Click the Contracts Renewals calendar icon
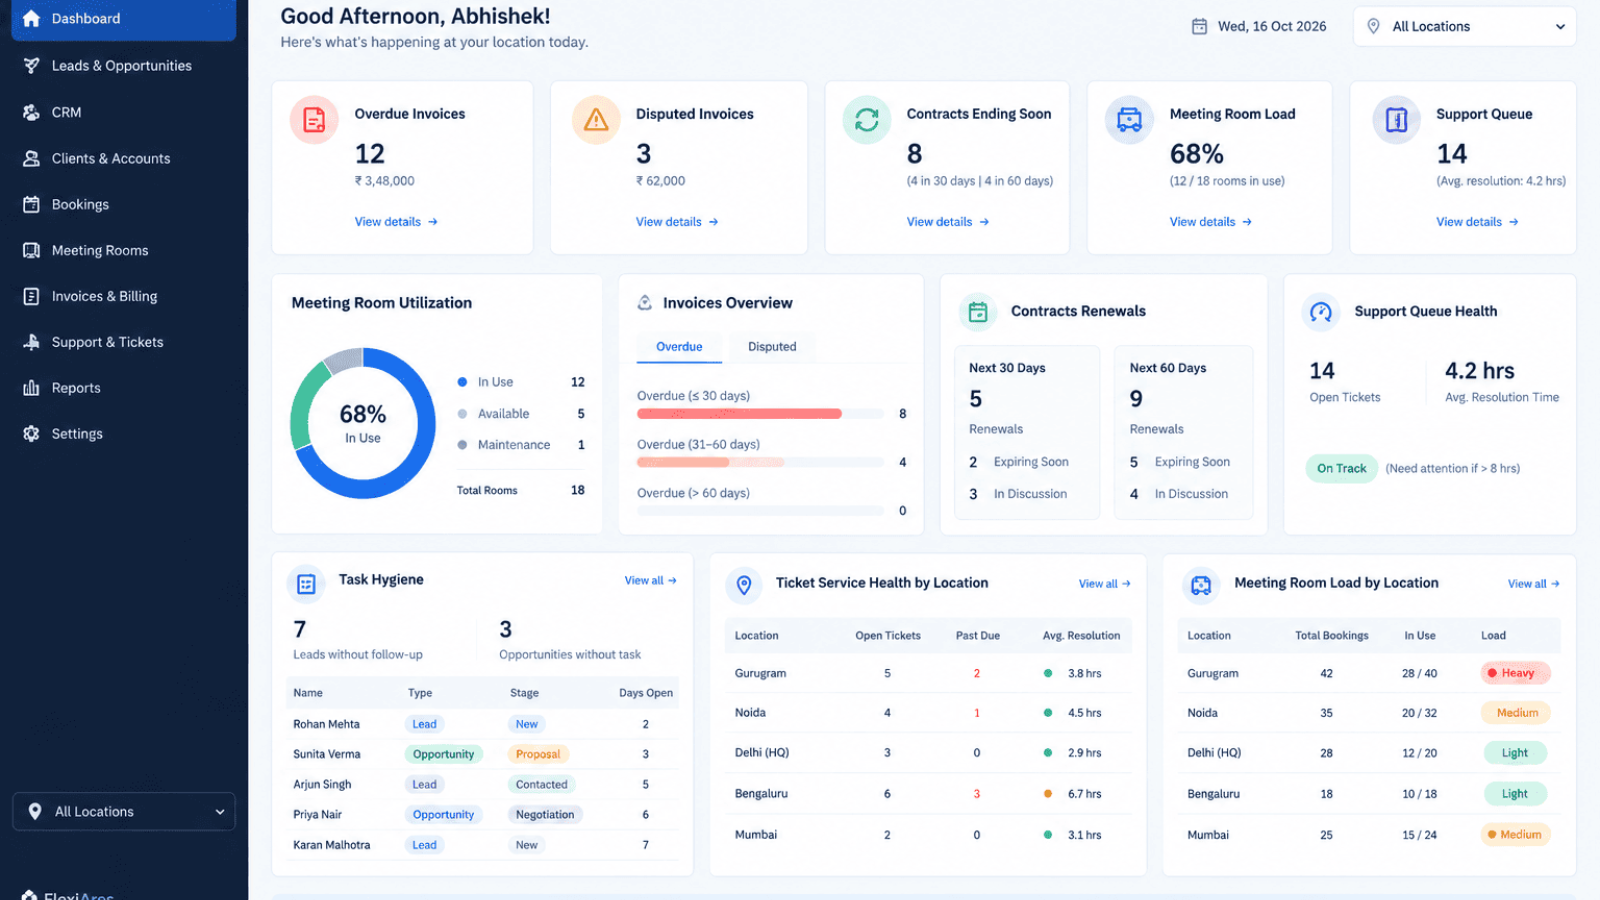Screen dimensions: 1600x900 (978, 312)
